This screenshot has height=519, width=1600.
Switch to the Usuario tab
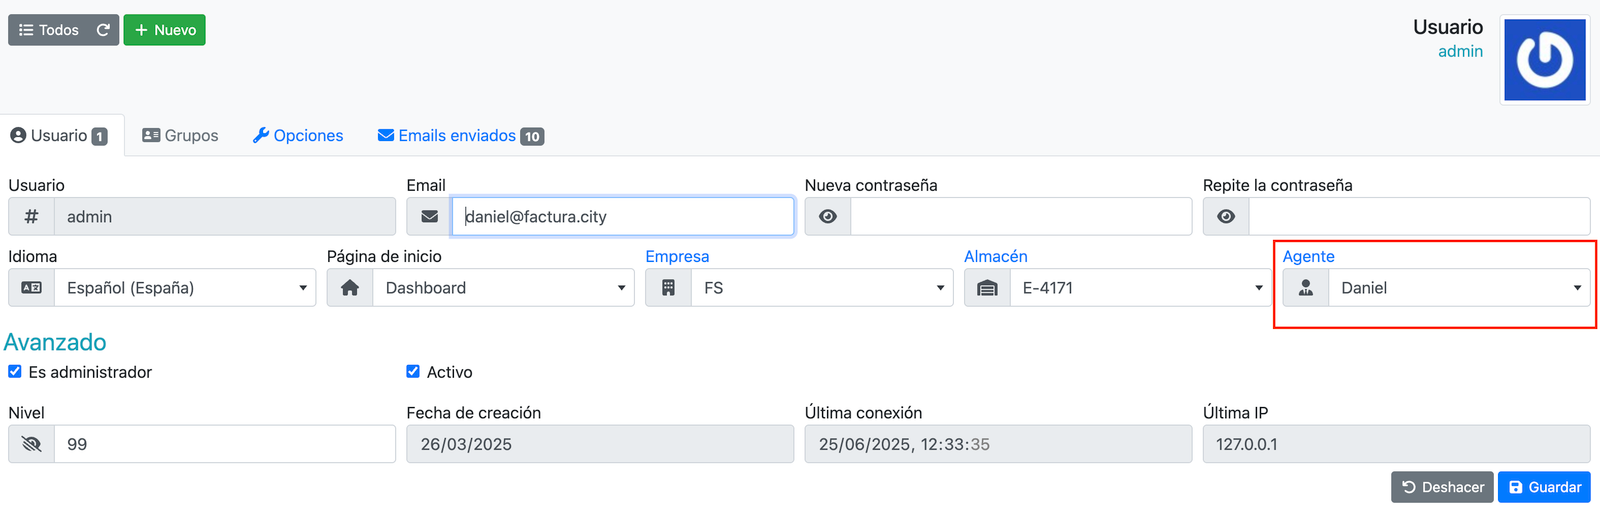(x=60, y=136)
